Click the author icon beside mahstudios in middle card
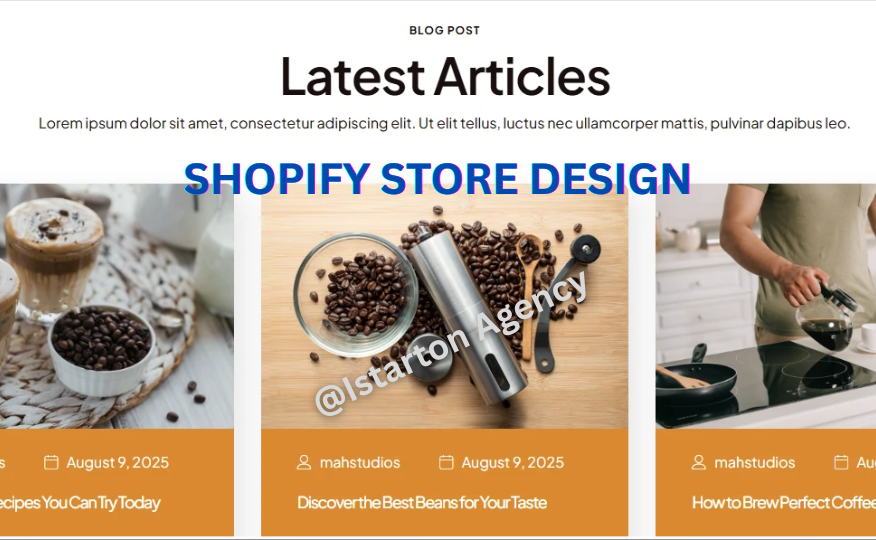This screenshot has height=540, width=876. point(304,462)
